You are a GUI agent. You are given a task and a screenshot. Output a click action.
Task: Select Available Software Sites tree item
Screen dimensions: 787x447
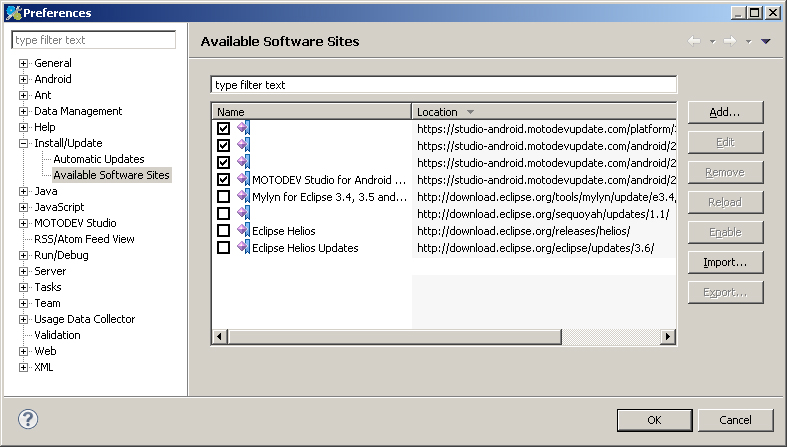(x=111, y=175)
